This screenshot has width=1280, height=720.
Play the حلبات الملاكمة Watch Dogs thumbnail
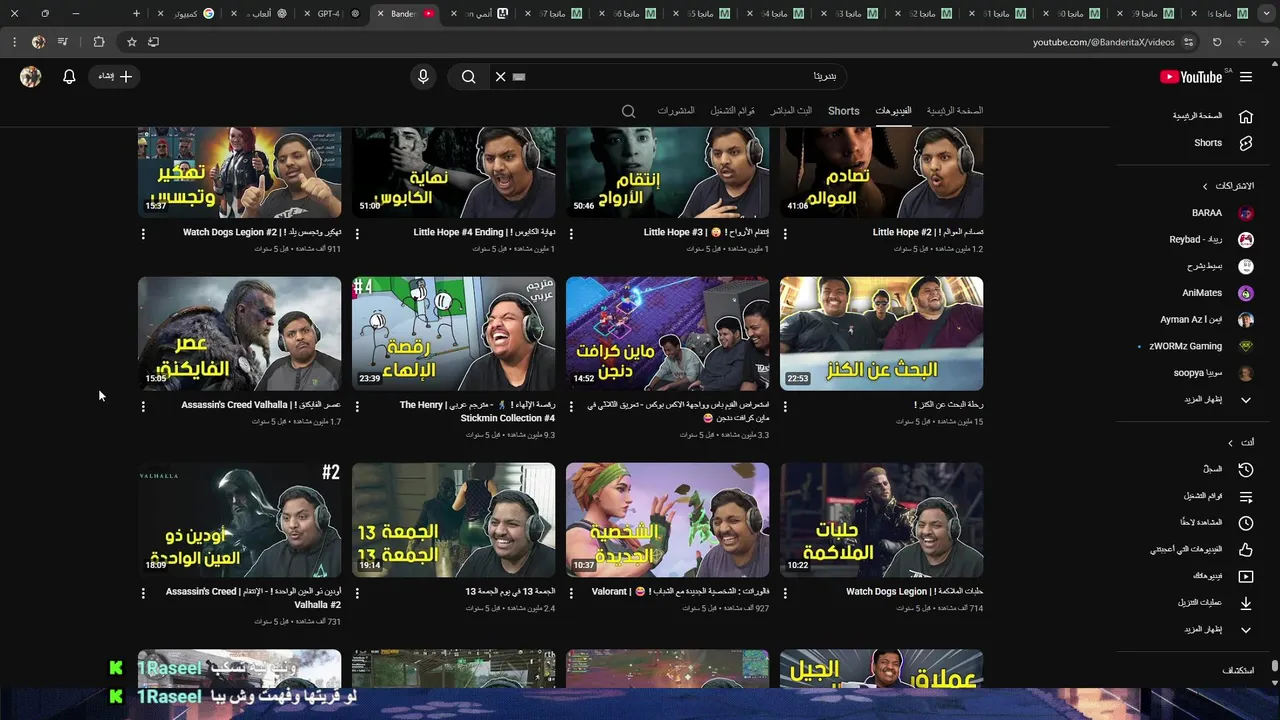[881, 520]
